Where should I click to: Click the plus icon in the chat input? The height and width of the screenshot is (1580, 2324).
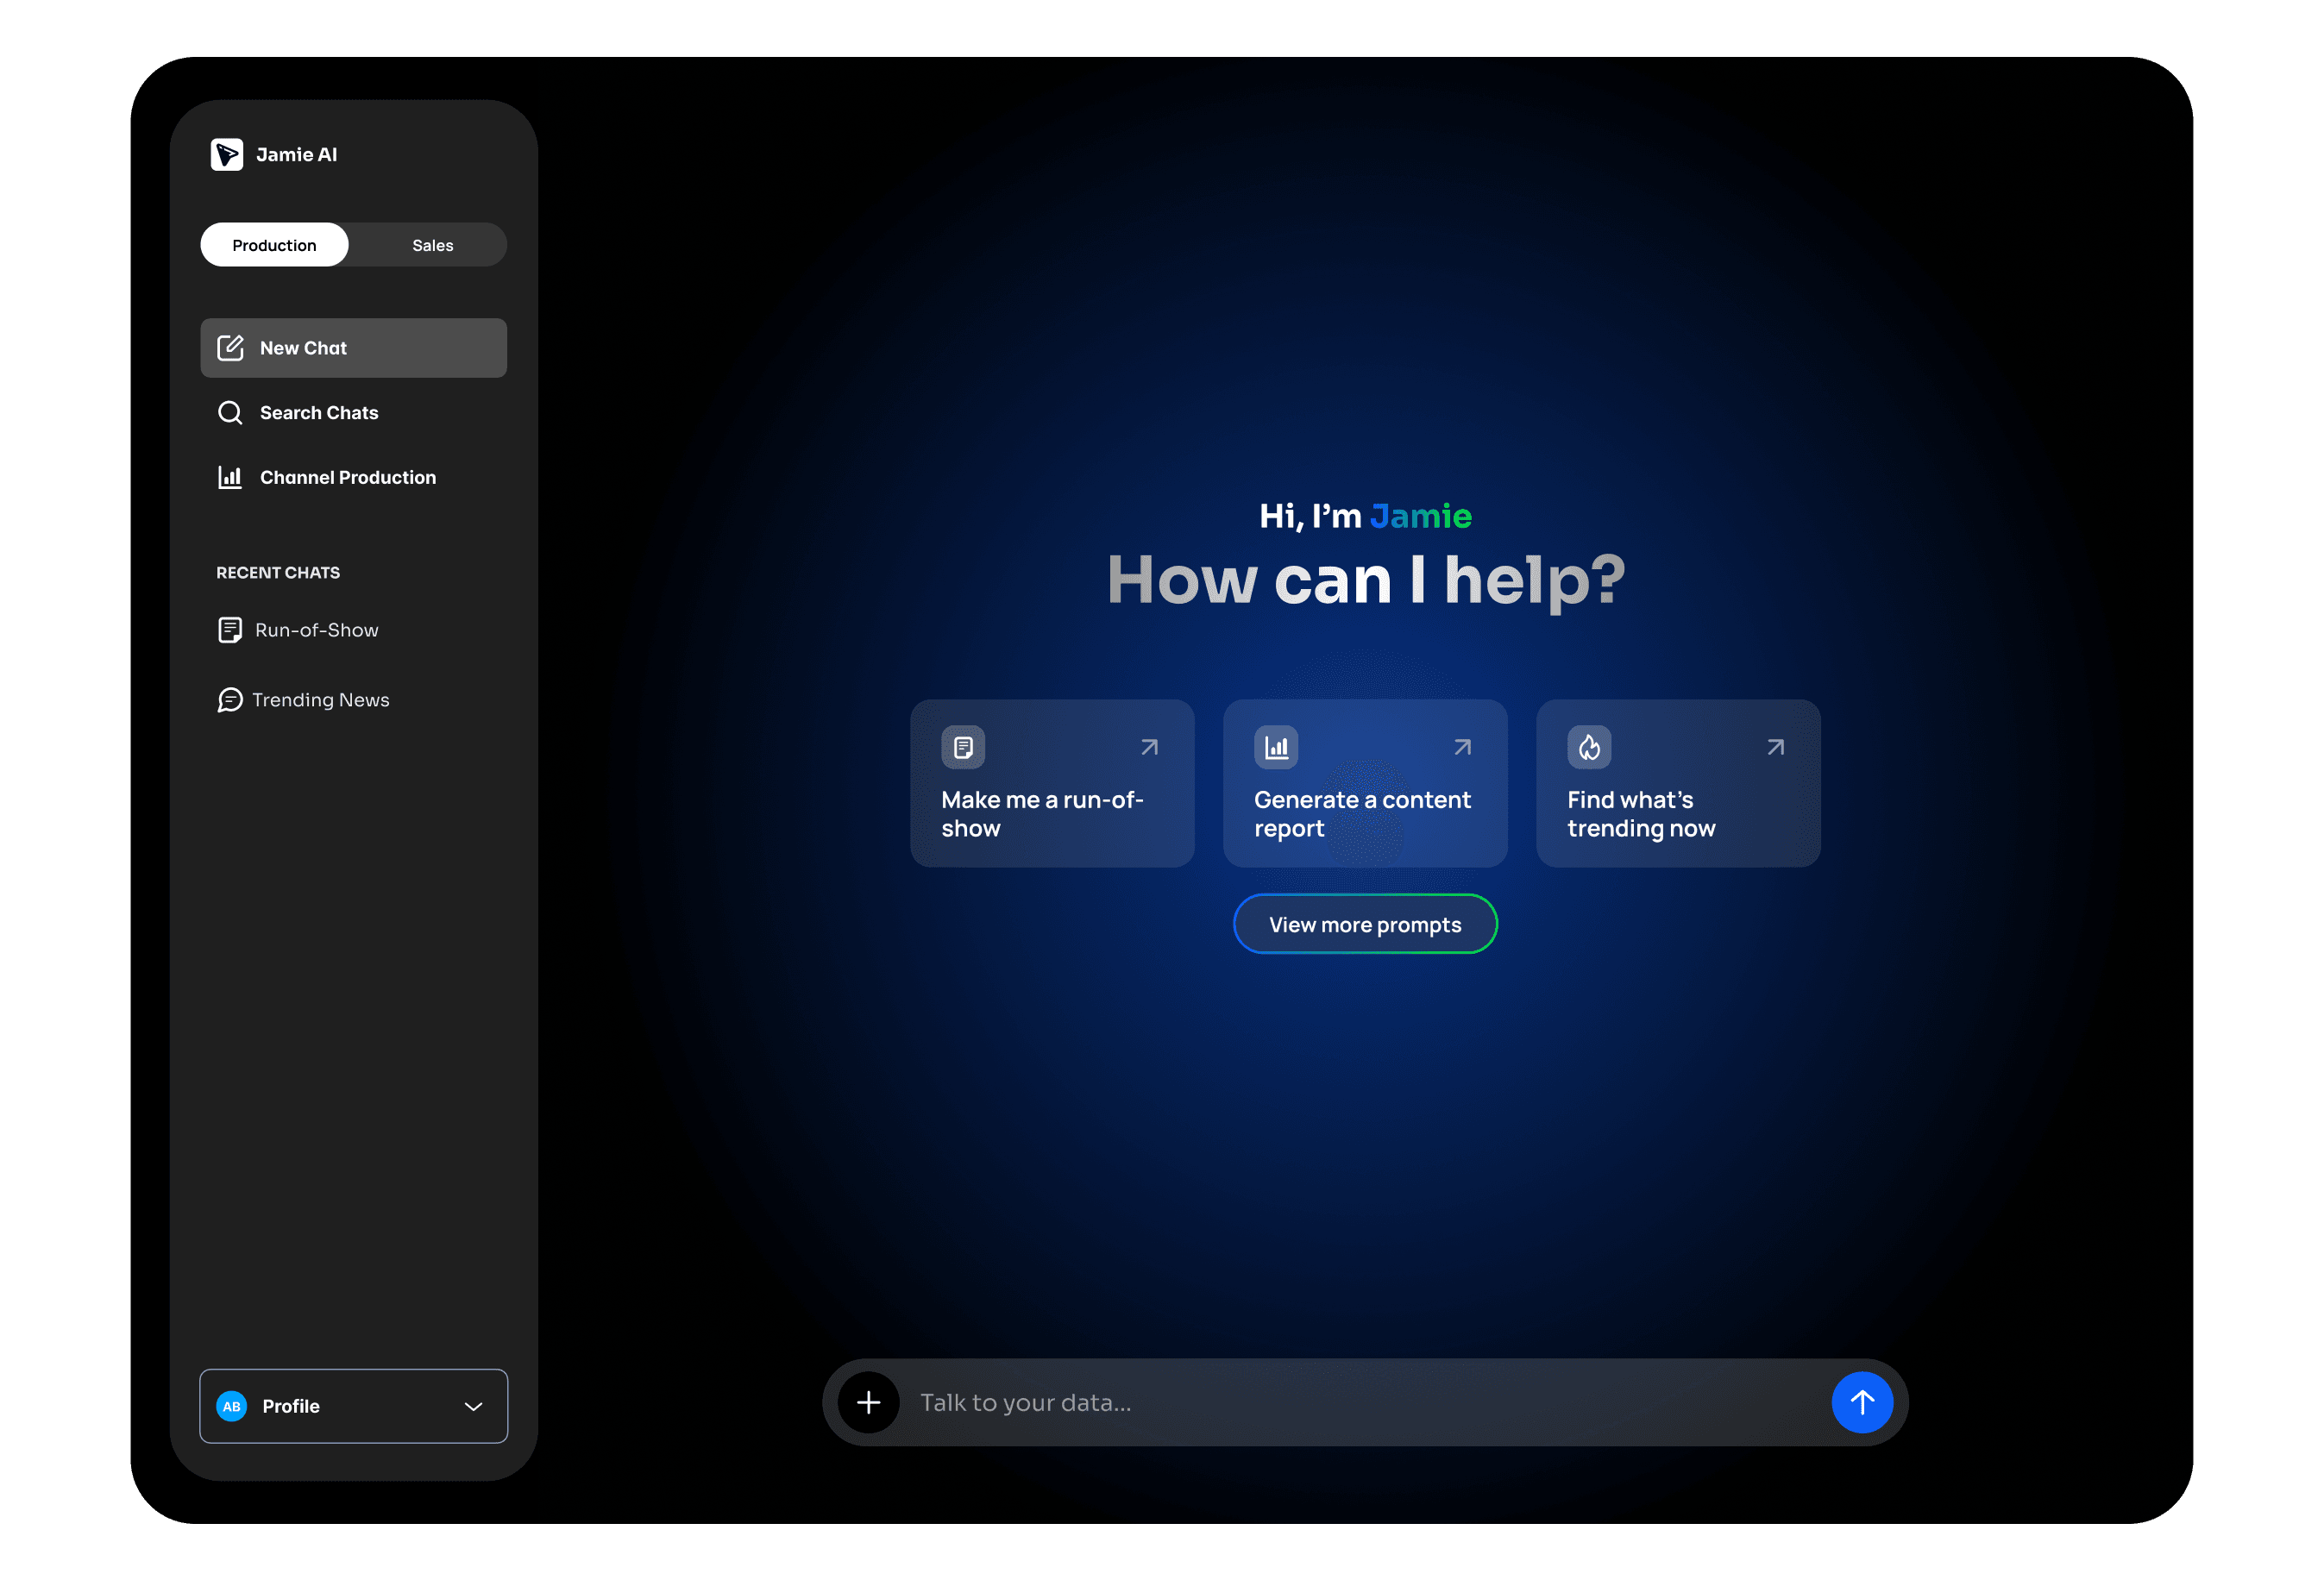pos(868,1402)
